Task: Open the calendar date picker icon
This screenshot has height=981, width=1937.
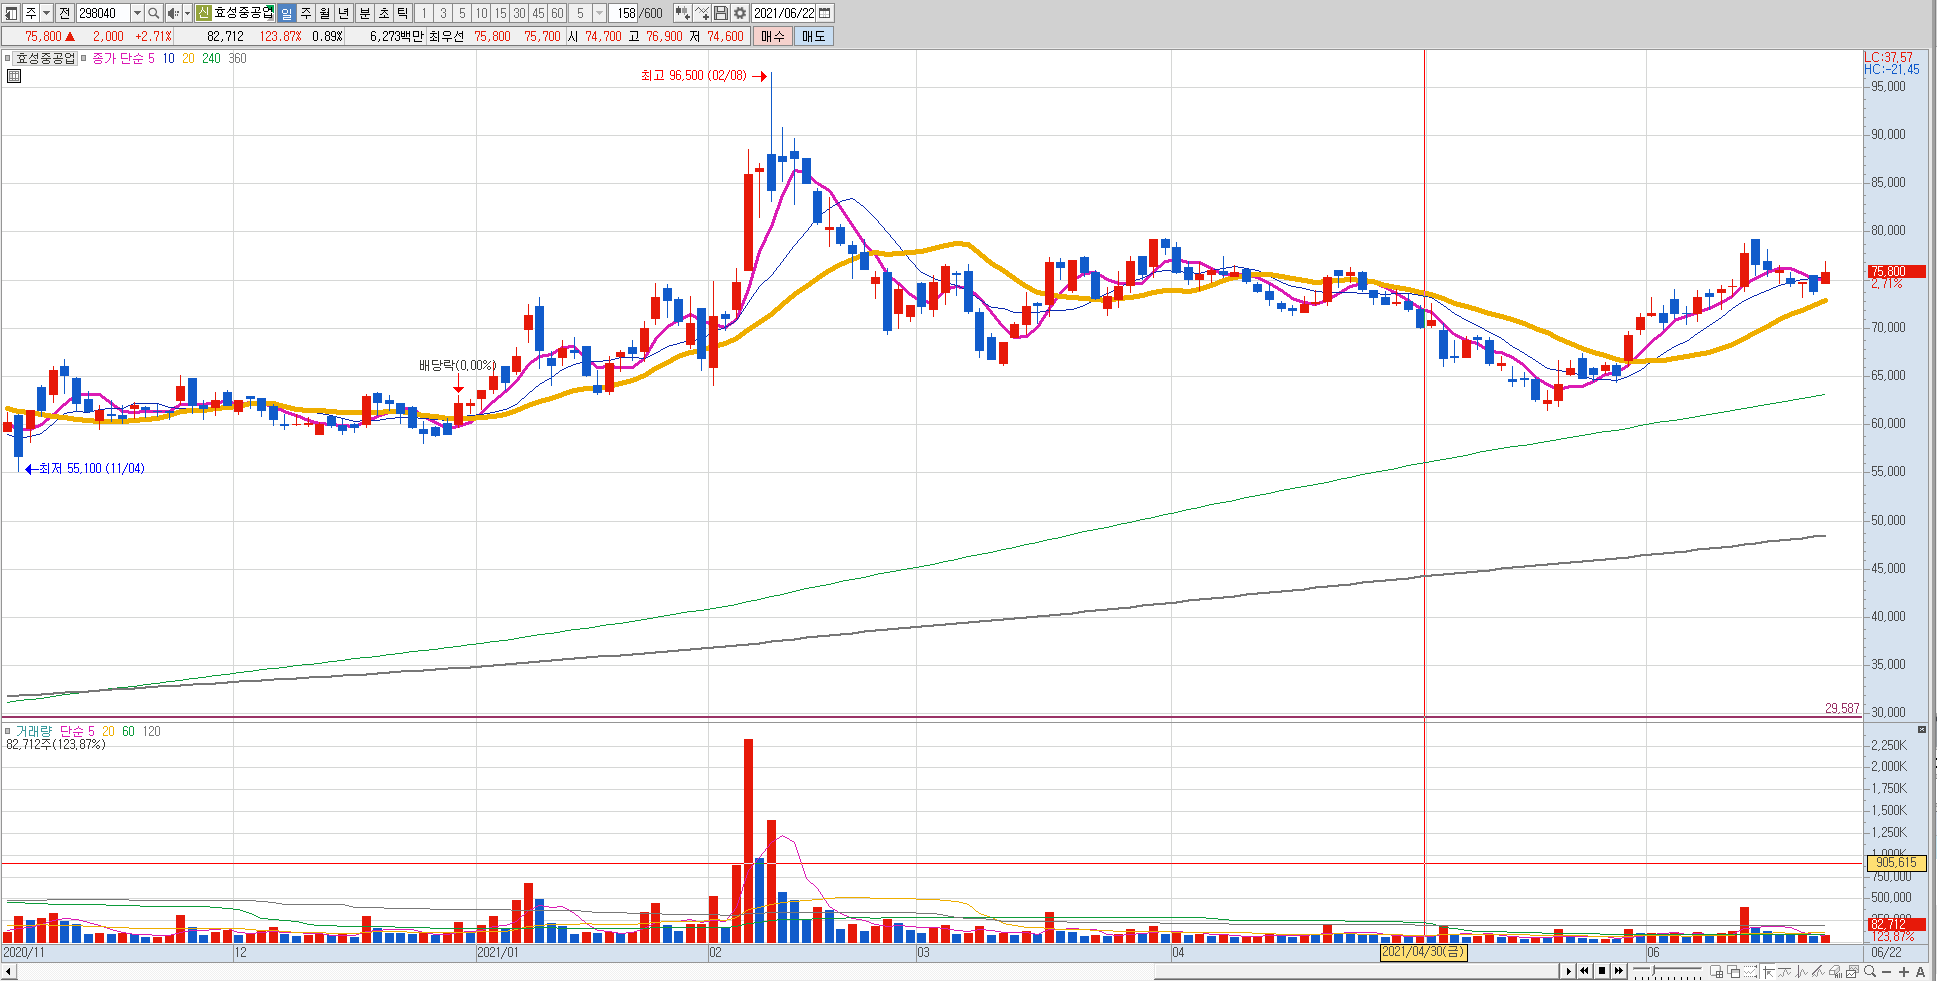Action: coord(825,13)
